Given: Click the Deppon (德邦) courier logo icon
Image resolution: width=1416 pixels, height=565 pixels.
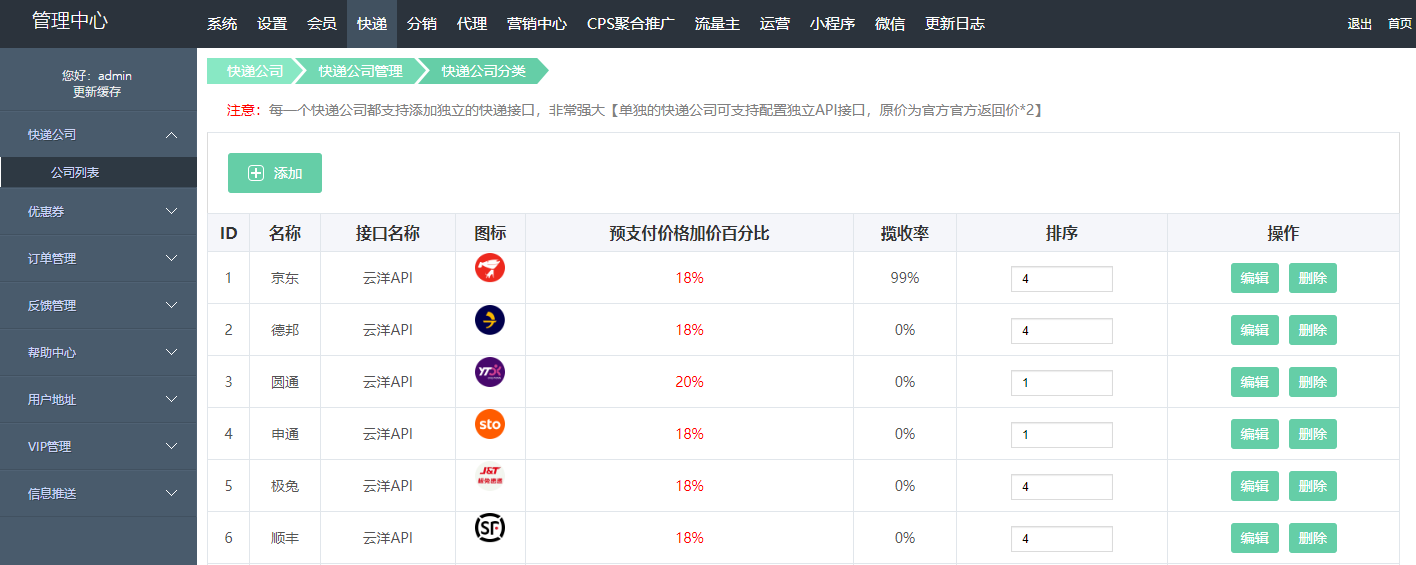Looking at the screenshot, I should 489,320.
